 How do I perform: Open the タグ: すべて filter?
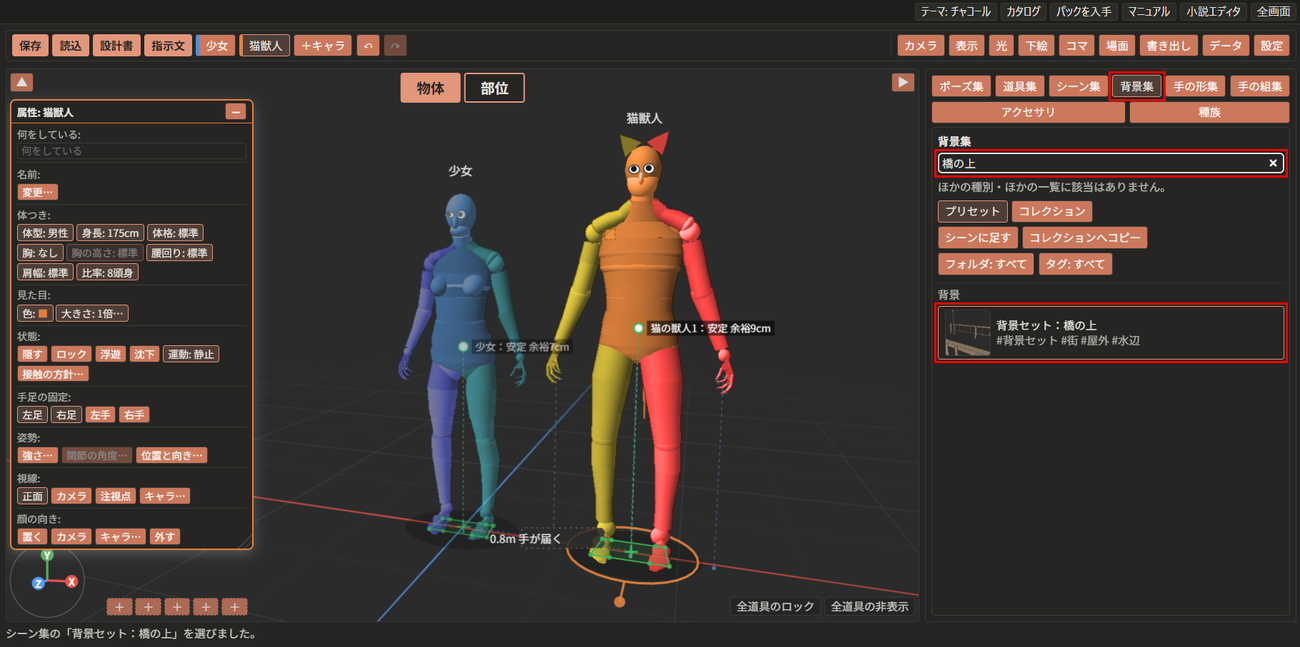click(1075, 264)
